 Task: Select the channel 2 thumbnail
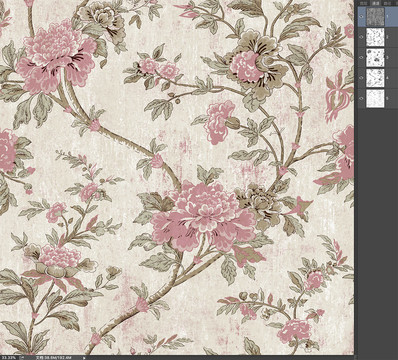click(375, 37)
